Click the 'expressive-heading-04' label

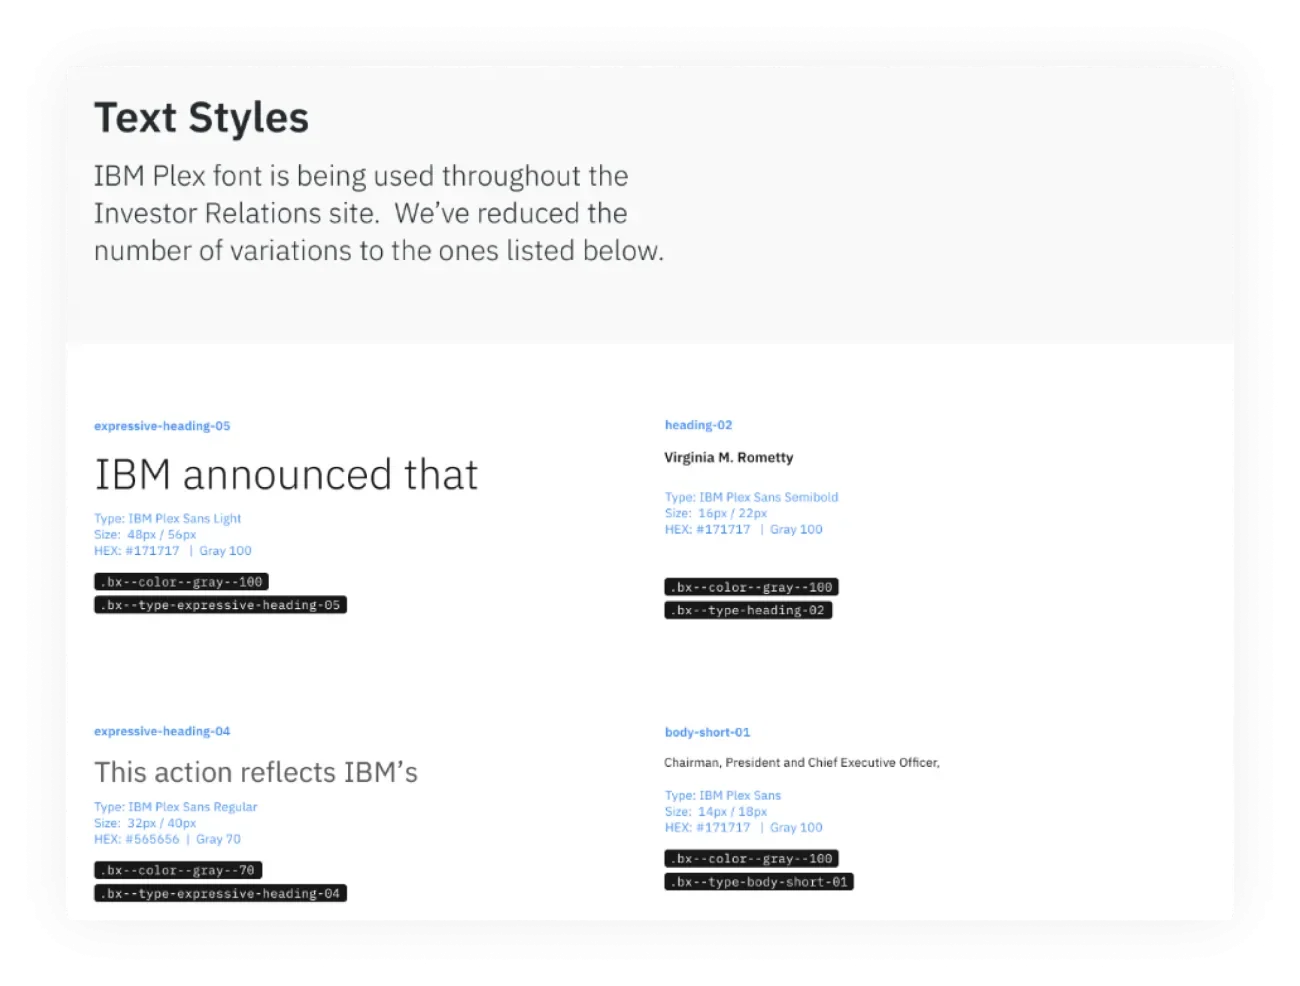pos(162,731)
